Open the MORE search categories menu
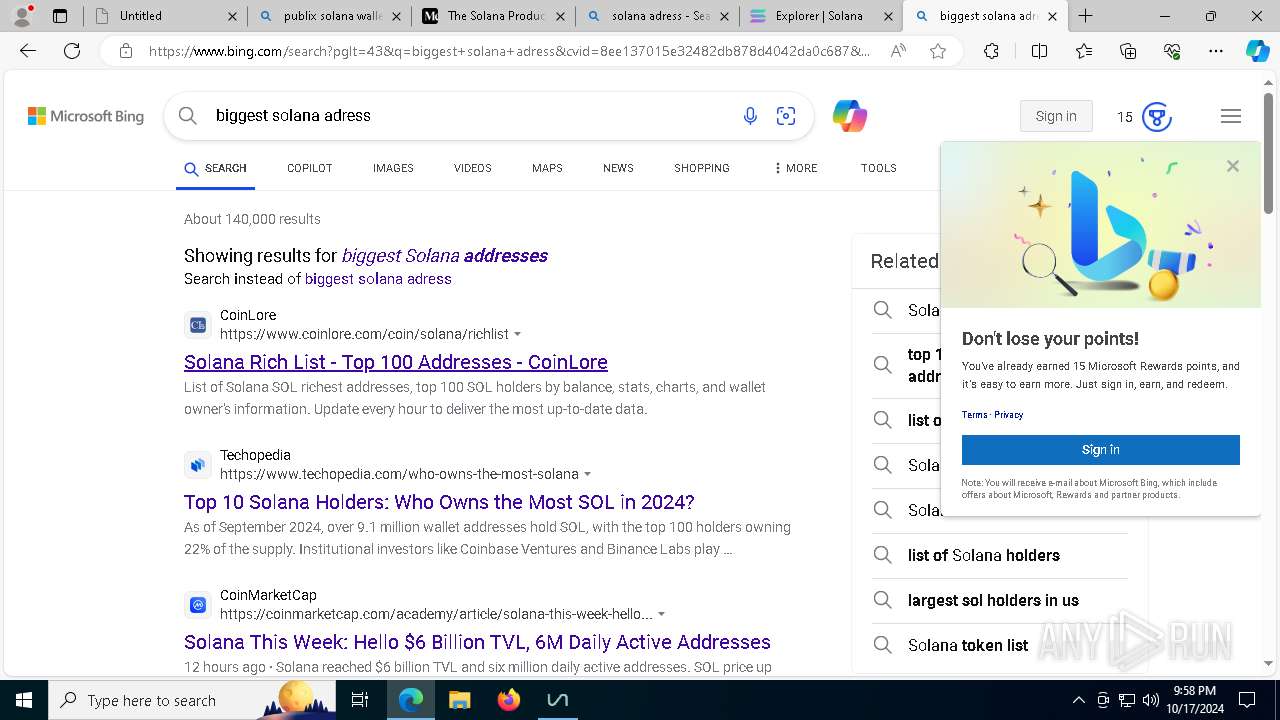This screenshot has width=1280, height=720. (795, 168)
